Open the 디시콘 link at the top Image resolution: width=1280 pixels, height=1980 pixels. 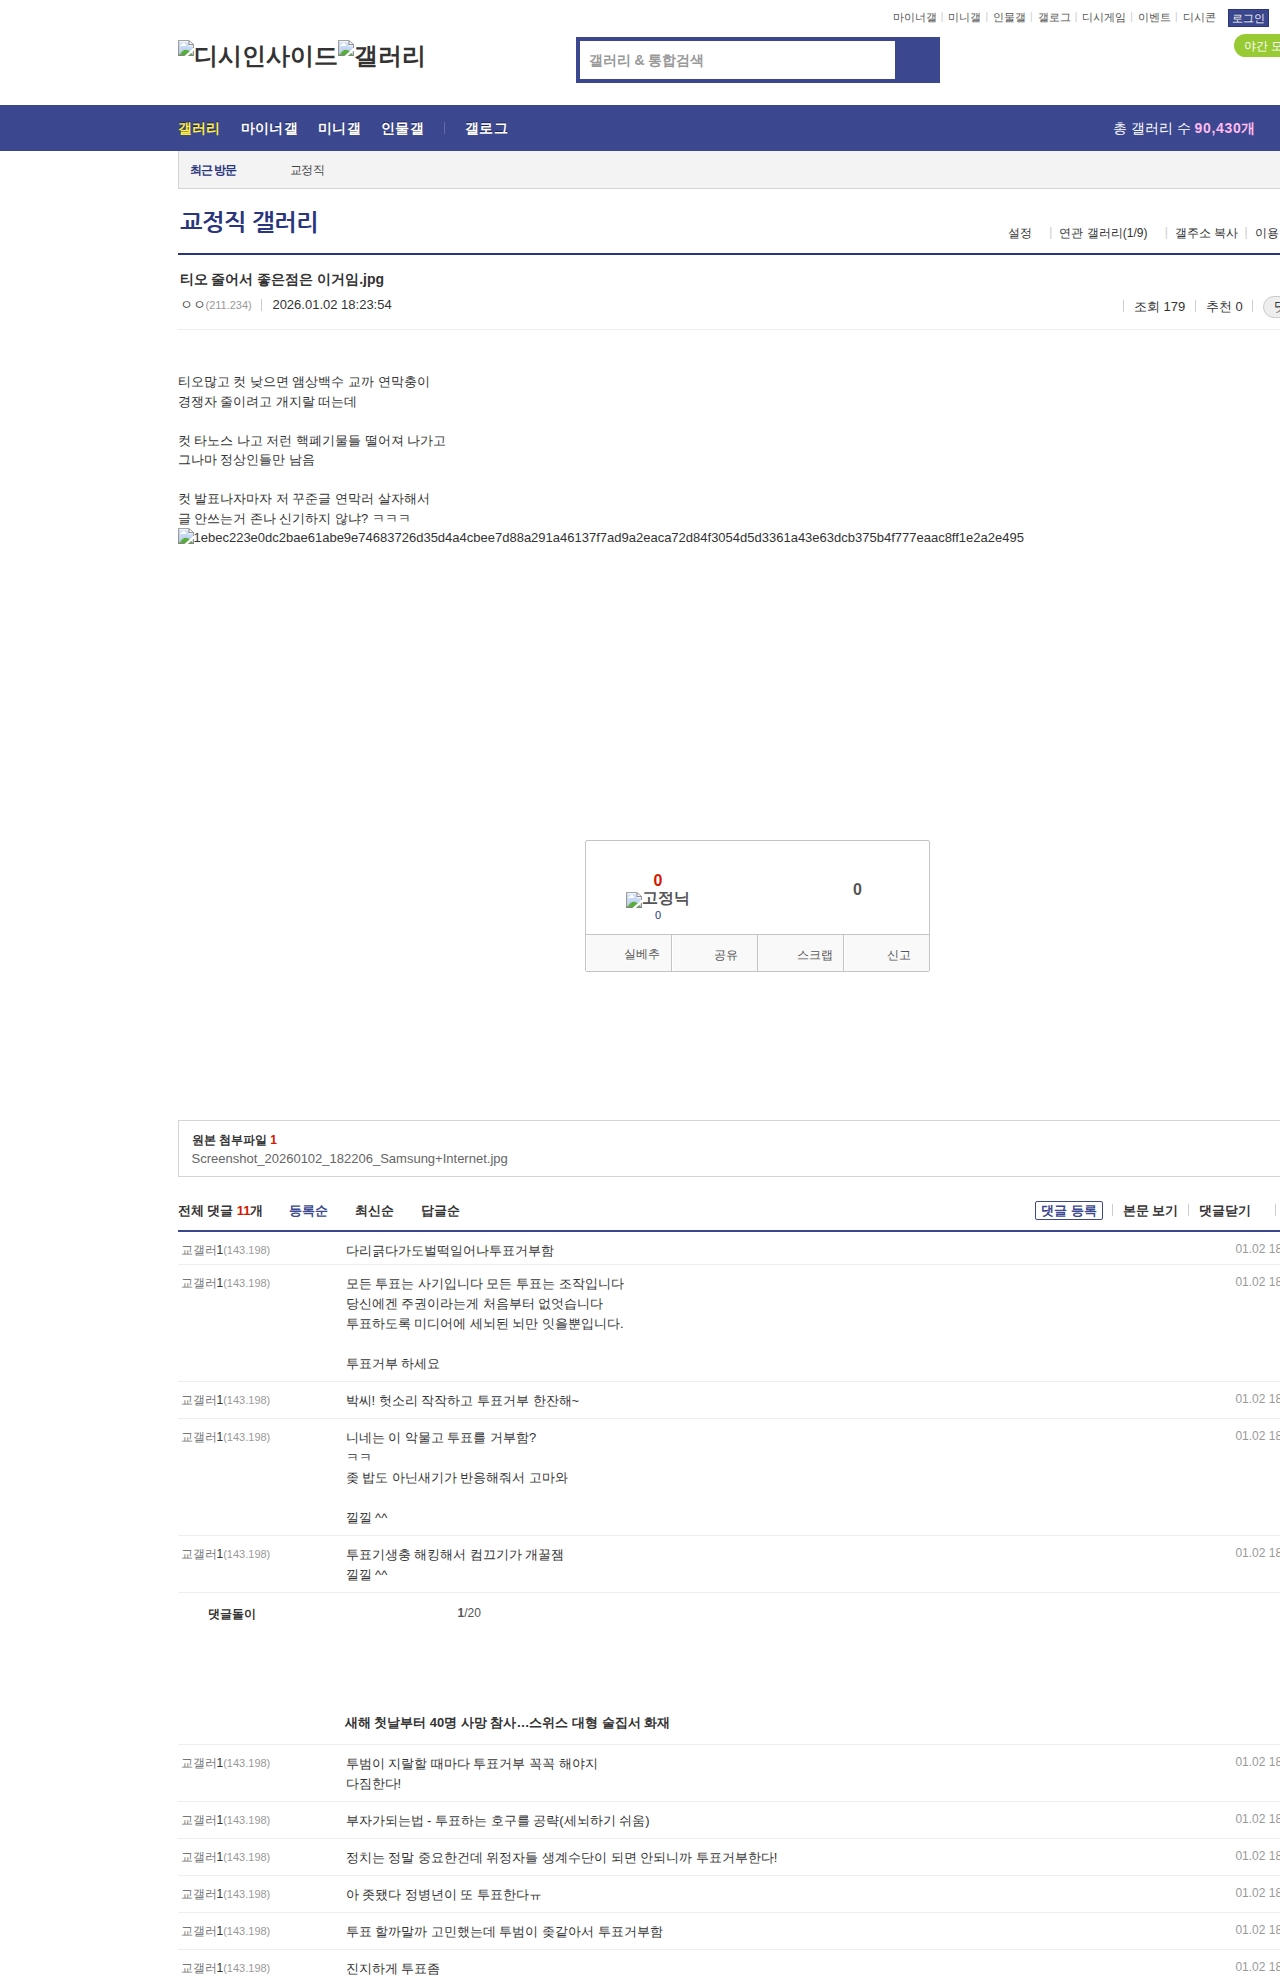(x=1199, y=18)
